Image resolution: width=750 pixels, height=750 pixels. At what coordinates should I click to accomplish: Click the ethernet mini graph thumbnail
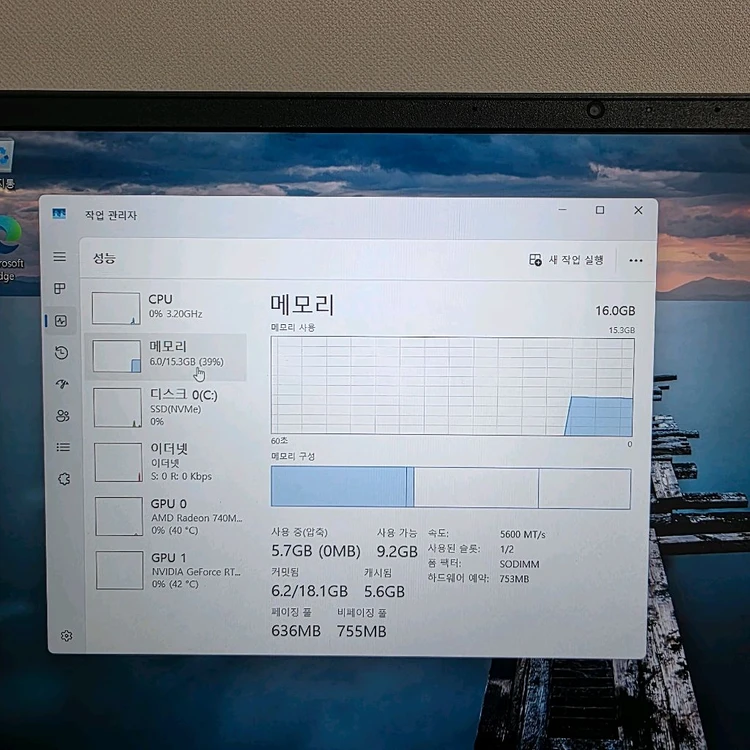coord(119,462)
